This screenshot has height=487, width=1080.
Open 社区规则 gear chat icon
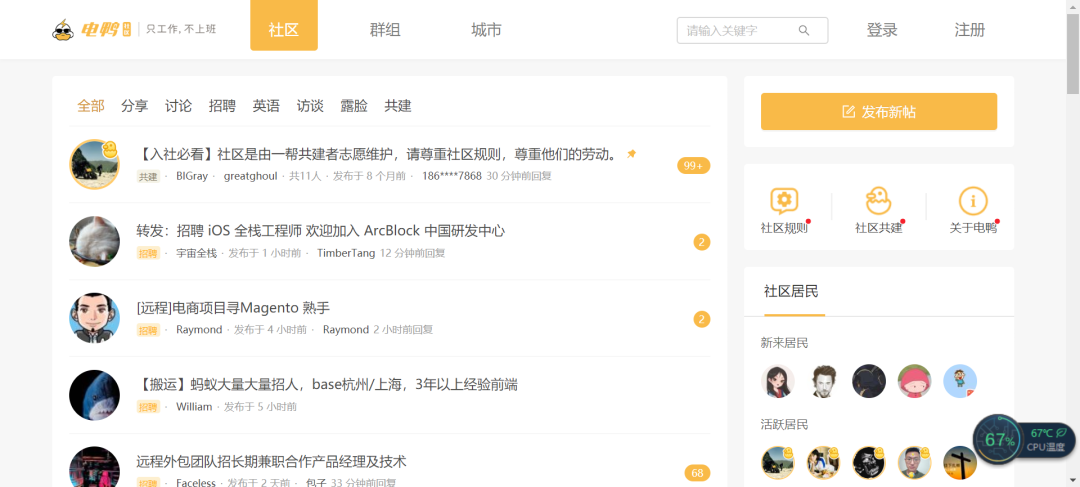click(x=784, y=201)
